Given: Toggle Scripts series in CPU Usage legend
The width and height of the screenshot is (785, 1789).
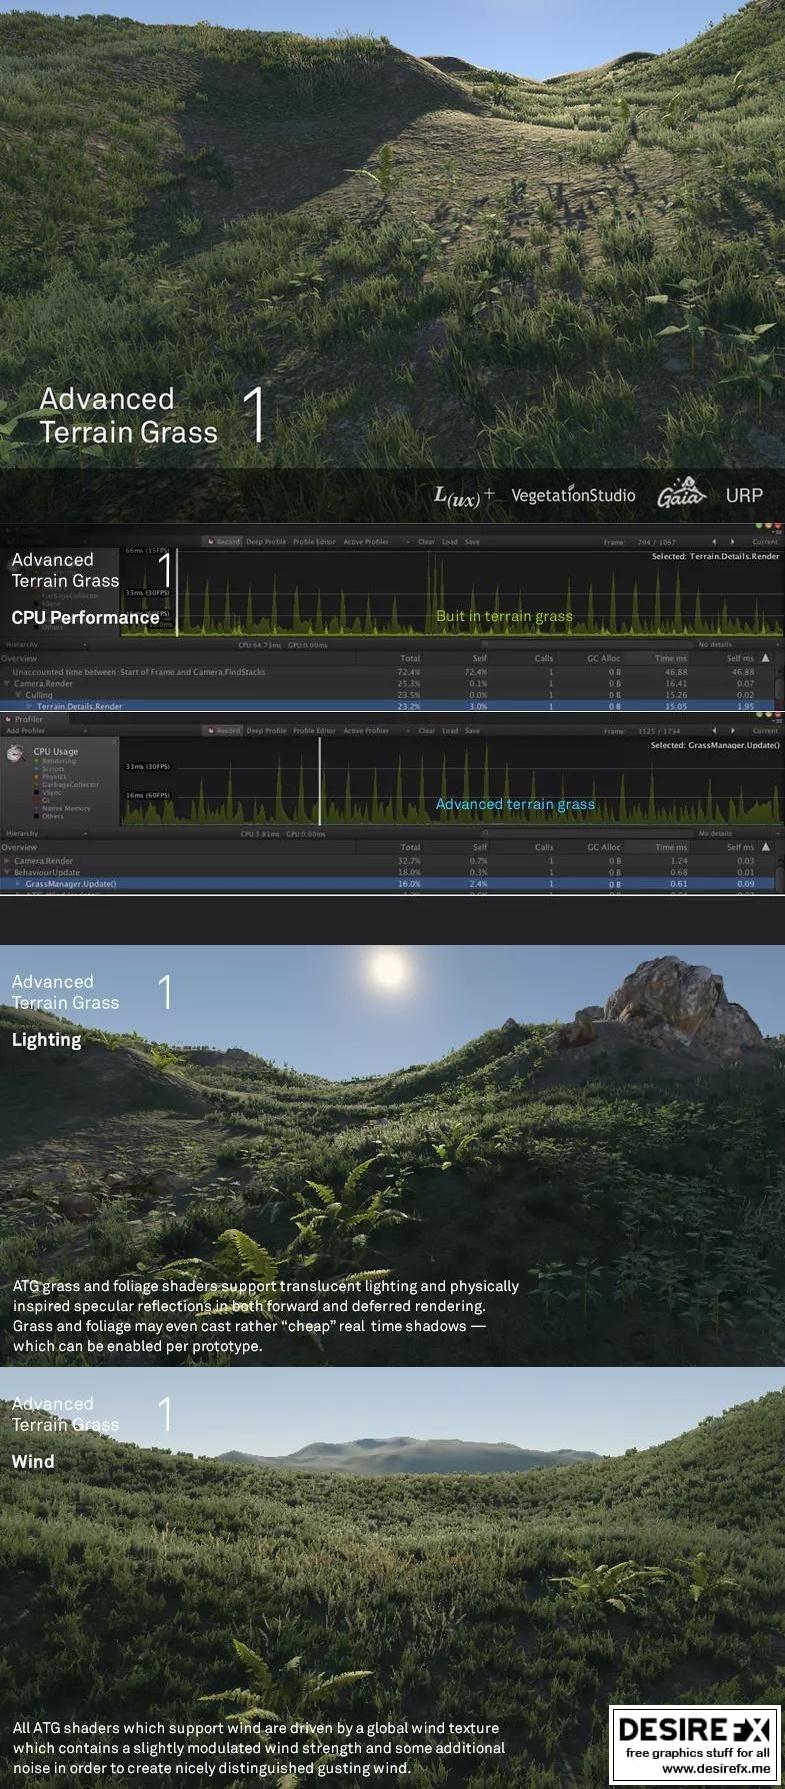Looking at the screenshot, I should click(50, 769).
